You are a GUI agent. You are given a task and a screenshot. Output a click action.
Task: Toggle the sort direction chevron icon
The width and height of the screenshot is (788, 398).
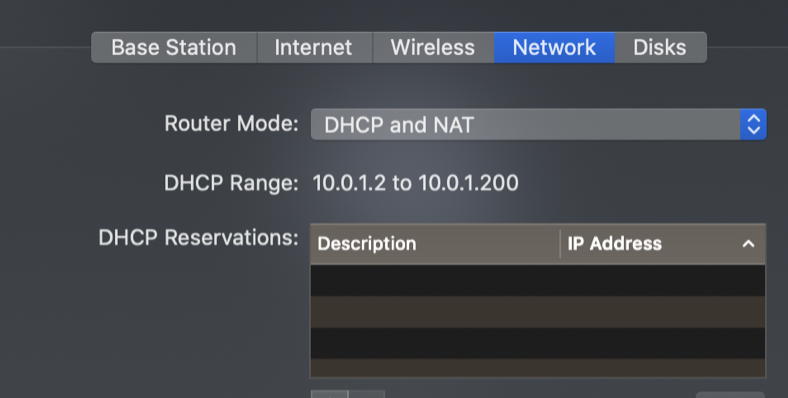click(748, 244)
